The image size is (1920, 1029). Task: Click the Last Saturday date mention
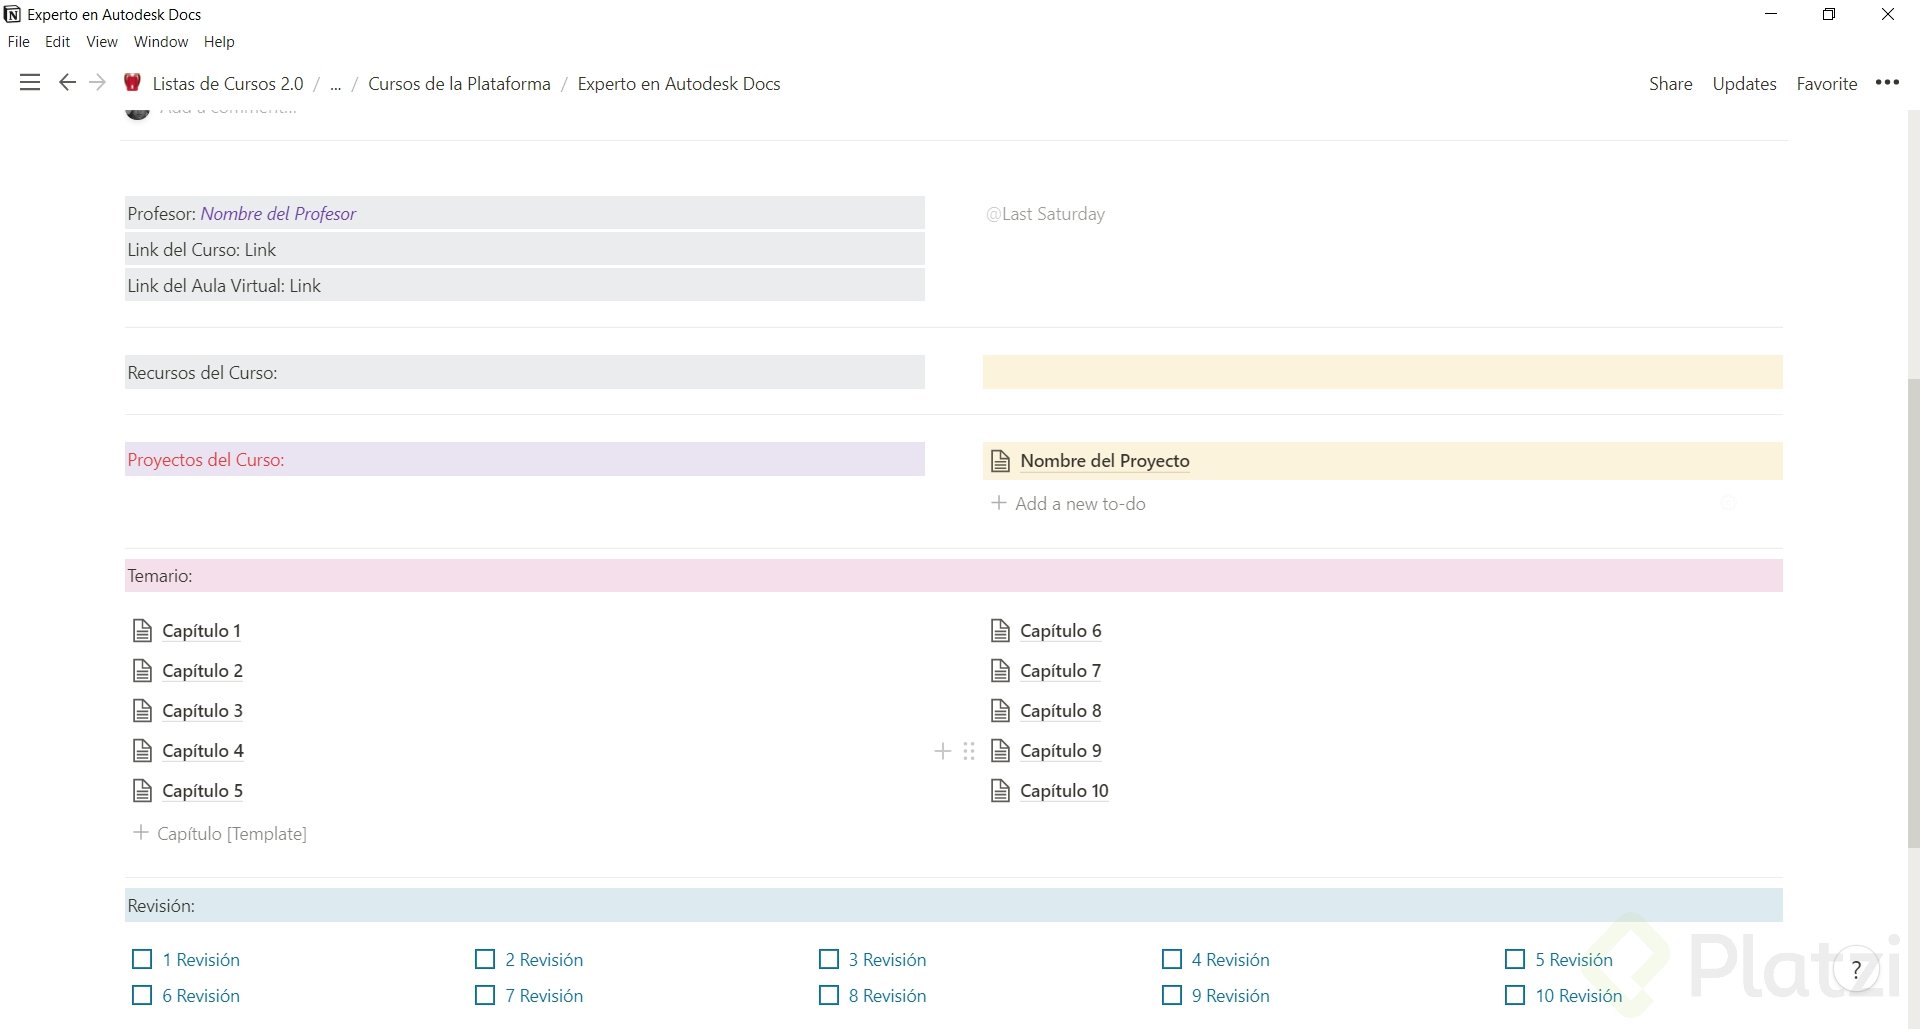(x=1045, y=214)
